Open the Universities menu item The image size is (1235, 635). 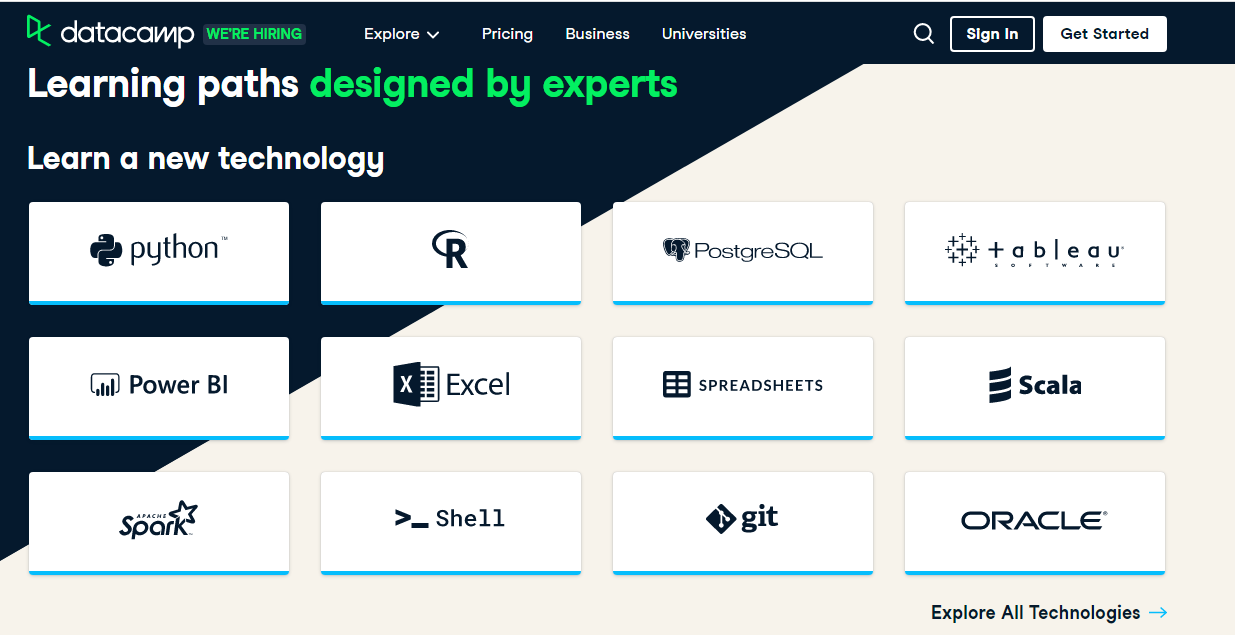pyautogui.click(x=704, y=34)
